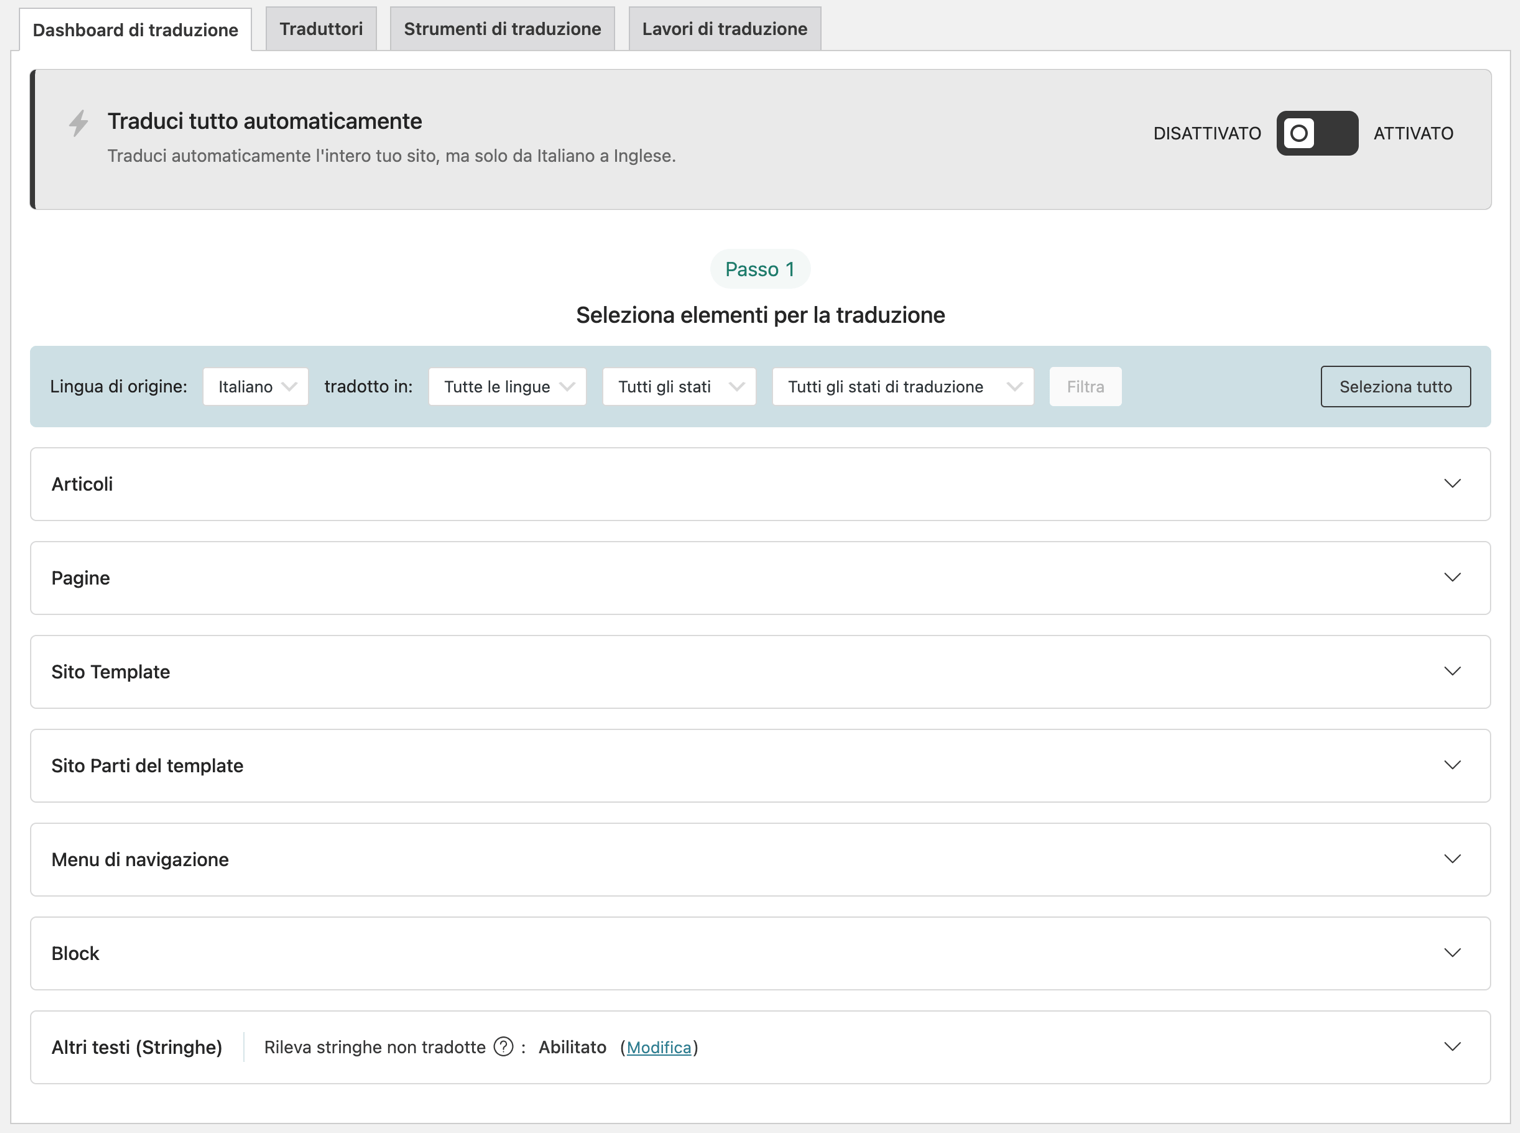Click the Modifica link
1520x1133 pixels.
(659, 1046)
